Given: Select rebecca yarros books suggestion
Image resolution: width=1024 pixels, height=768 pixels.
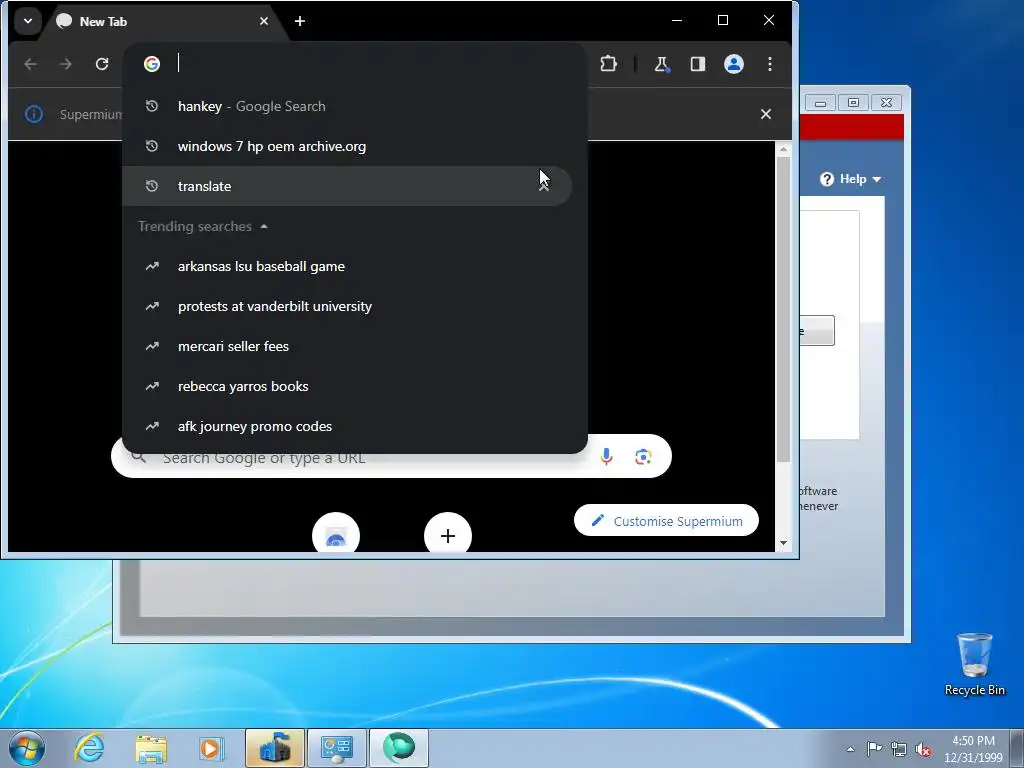Looking at the screenshot, I should pyautogui.click(x=347, y=386).
